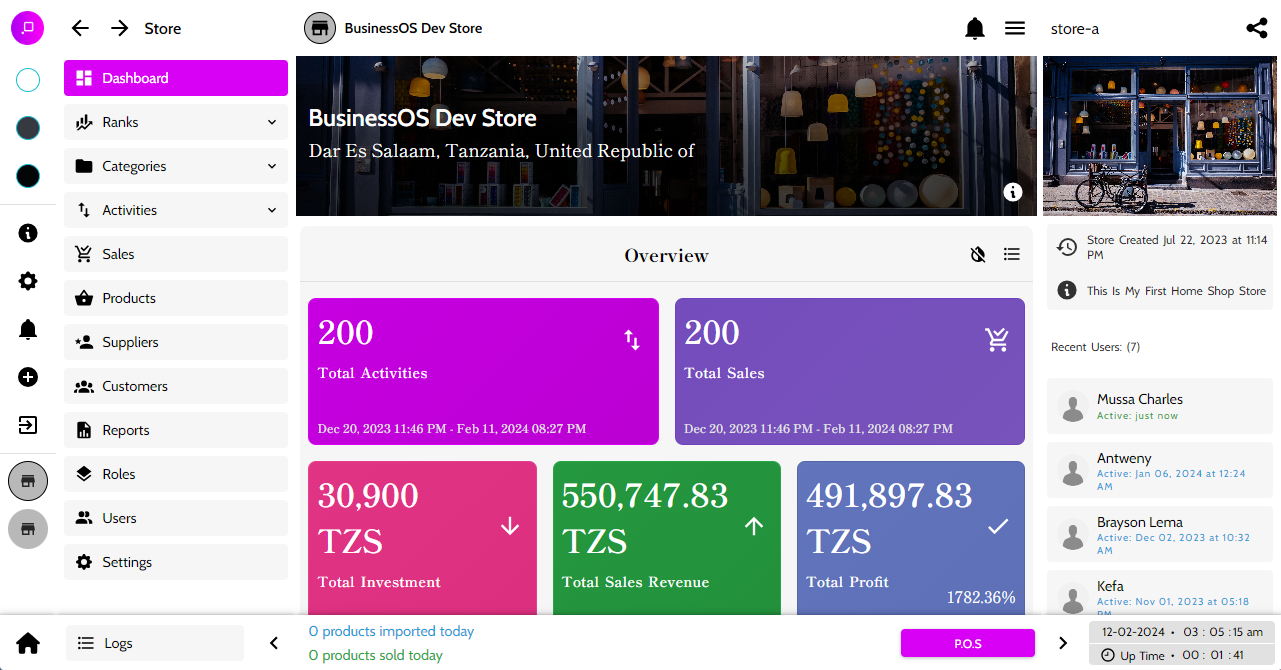Expand the Ranks menu

176,122
